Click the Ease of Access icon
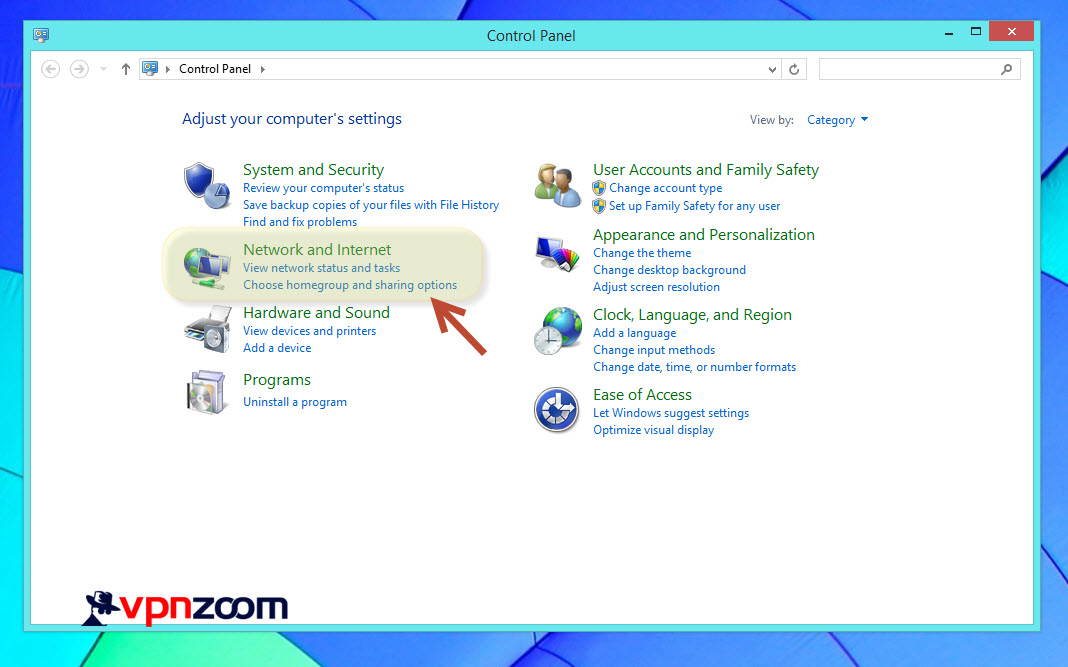This screenshot has width=1068, height=667. tap(556, 409)
